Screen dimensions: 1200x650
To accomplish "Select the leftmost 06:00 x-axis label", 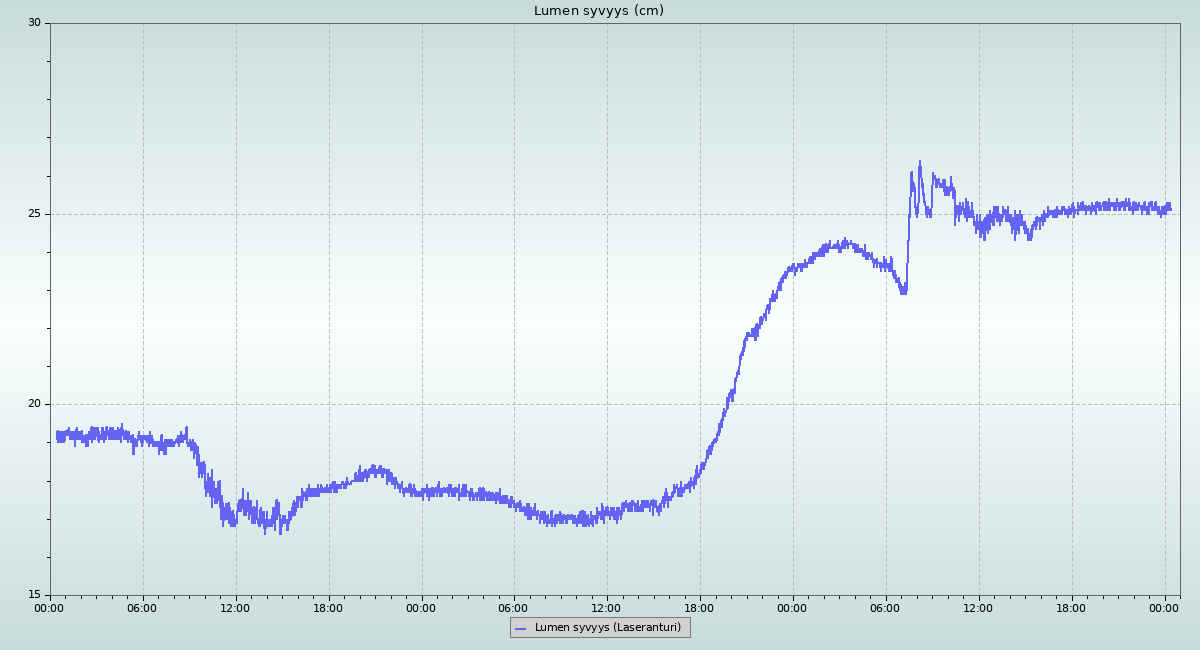I will (142, 607).
